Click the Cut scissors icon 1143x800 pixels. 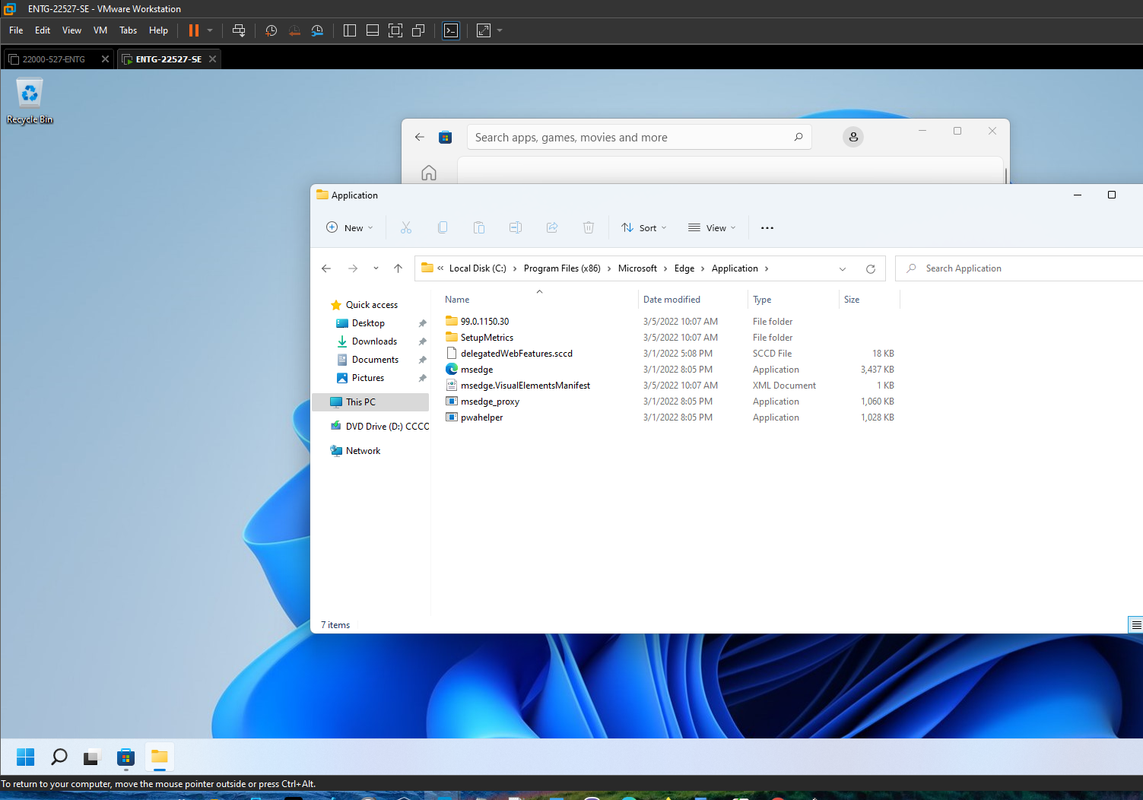click(x=406, y=228)
